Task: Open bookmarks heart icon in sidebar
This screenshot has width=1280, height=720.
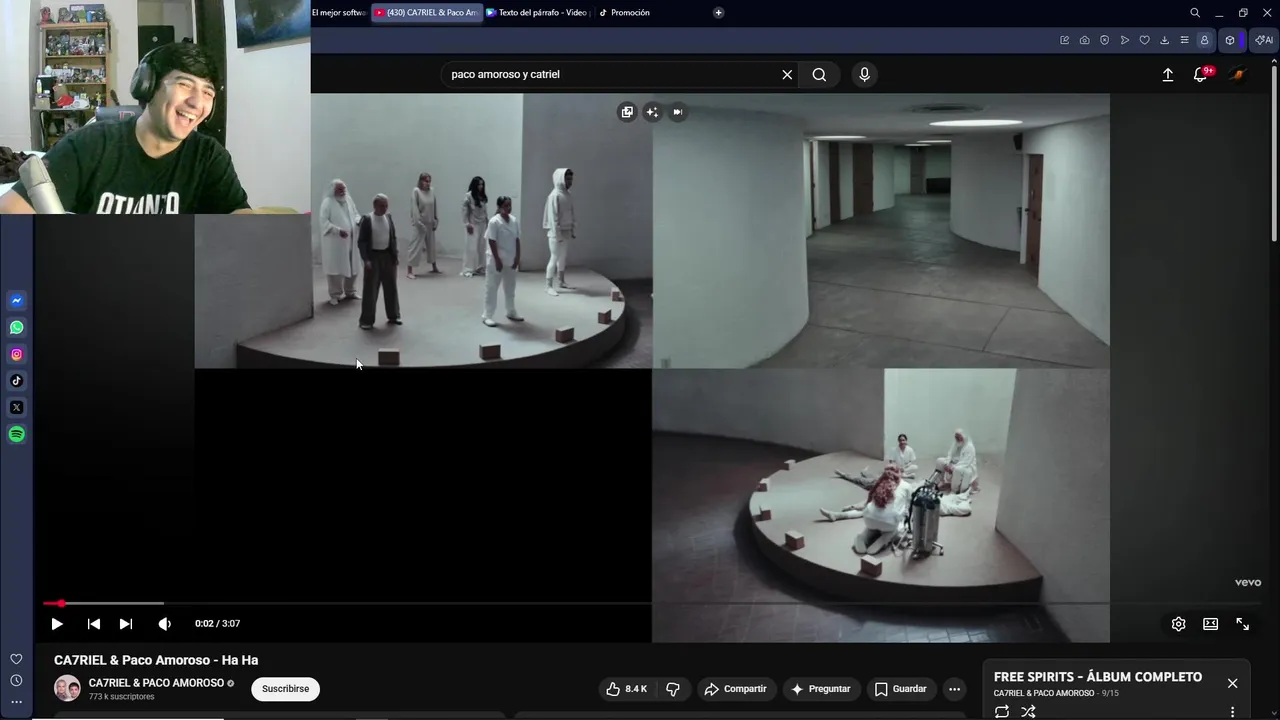Action: (16, 659)
